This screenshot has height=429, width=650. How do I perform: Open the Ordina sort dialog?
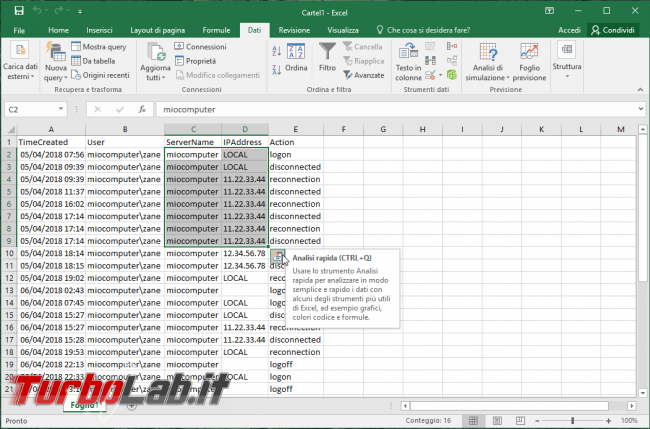296,57
